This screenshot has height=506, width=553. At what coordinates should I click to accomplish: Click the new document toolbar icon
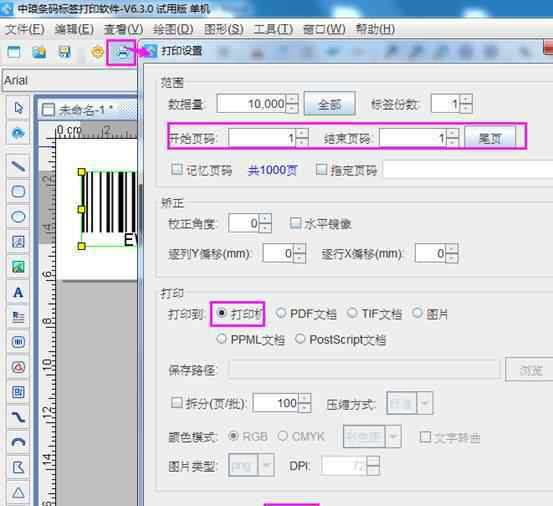[14, 52]
